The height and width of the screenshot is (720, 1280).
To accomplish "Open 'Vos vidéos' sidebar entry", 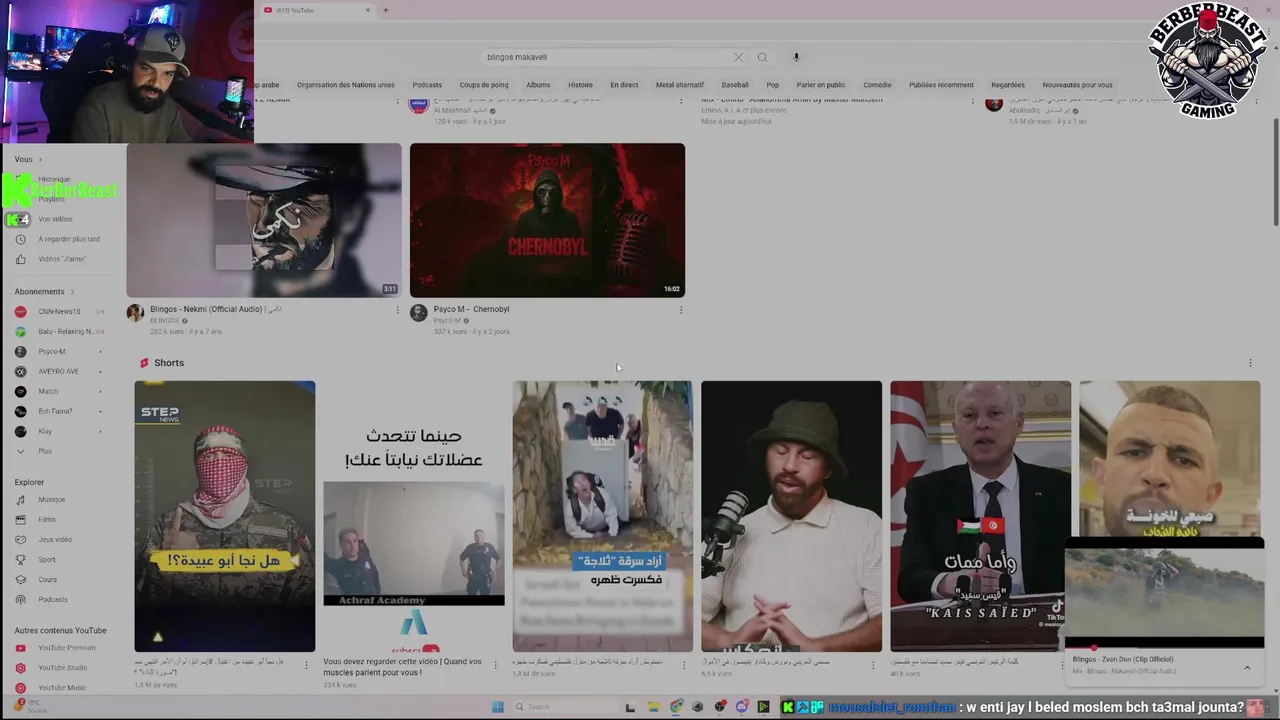I will (55, 219).
